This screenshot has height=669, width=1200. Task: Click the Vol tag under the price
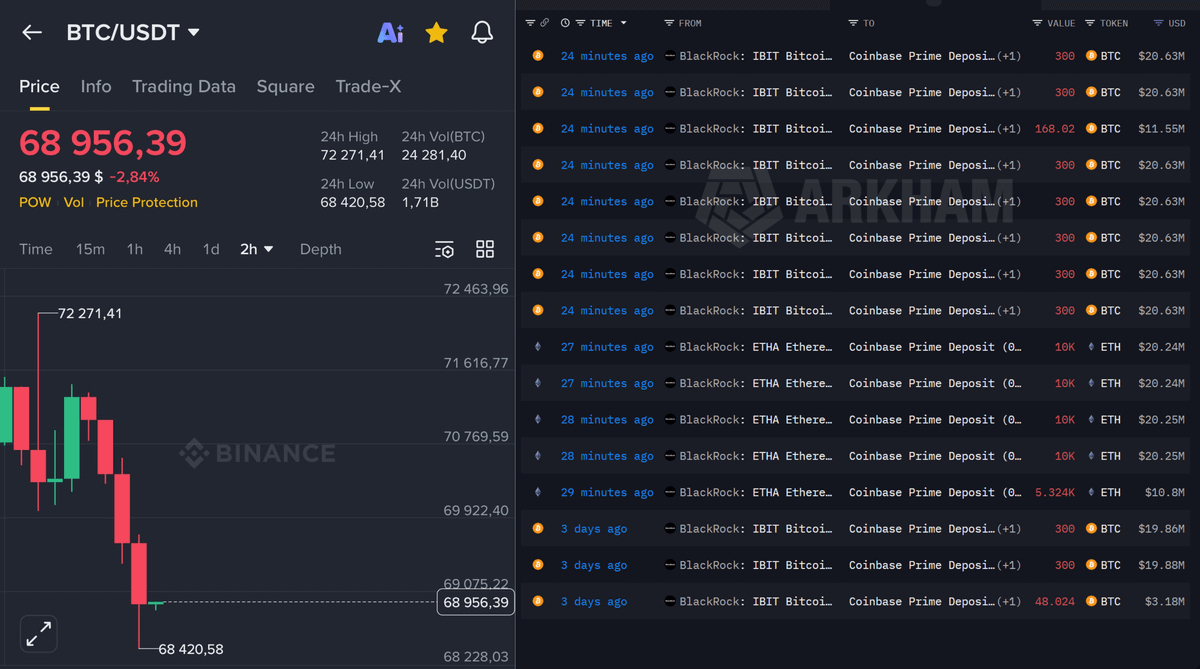coord(74,202)
